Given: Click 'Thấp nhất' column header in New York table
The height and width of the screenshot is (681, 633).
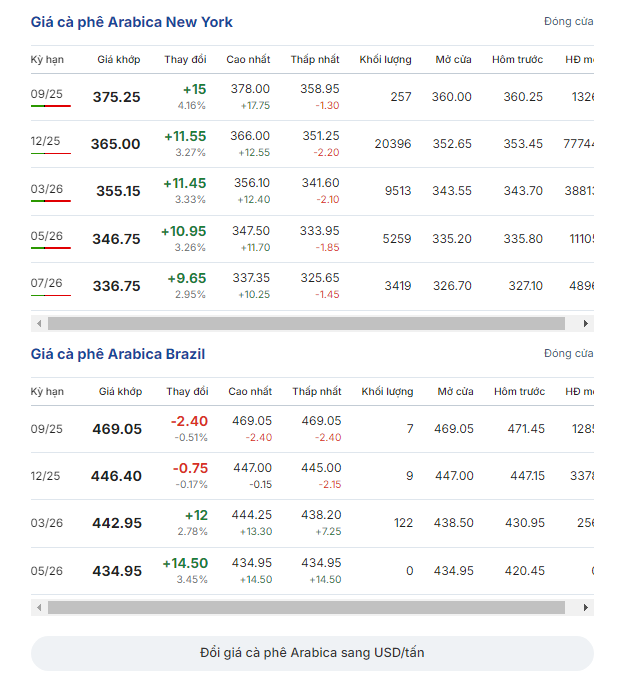Looking at the screenshot, I should (315, 60).
